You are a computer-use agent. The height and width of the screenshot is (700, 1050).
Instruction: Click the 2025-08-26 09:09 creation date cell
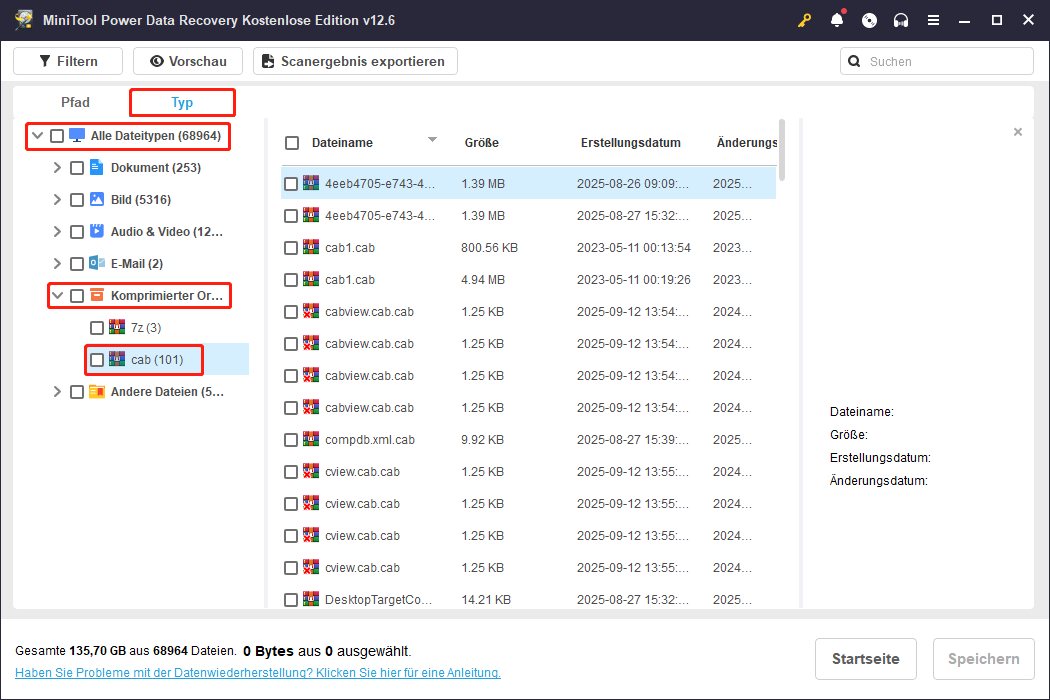tap(633, 184)
